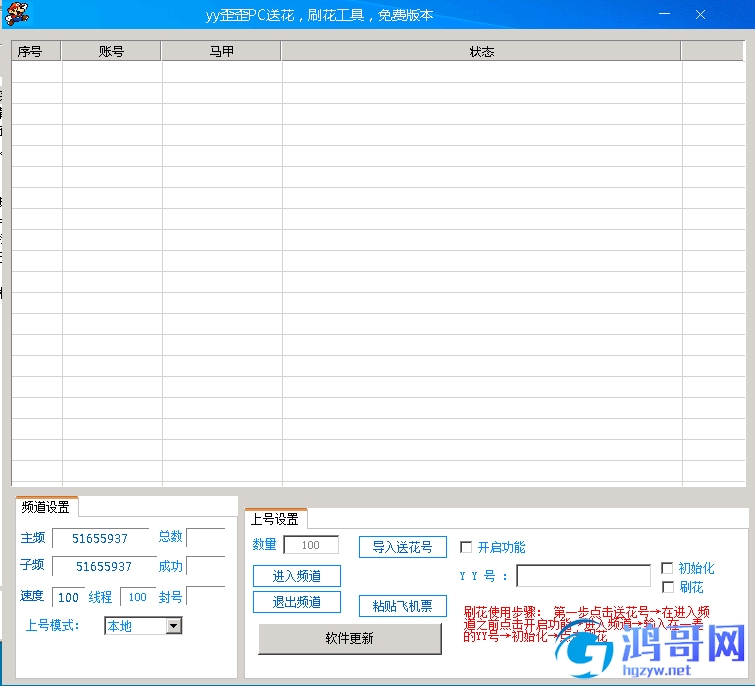Close the yy歪歪PC送花 window
The width and height of the screenshot is (755, 686).
701,14
